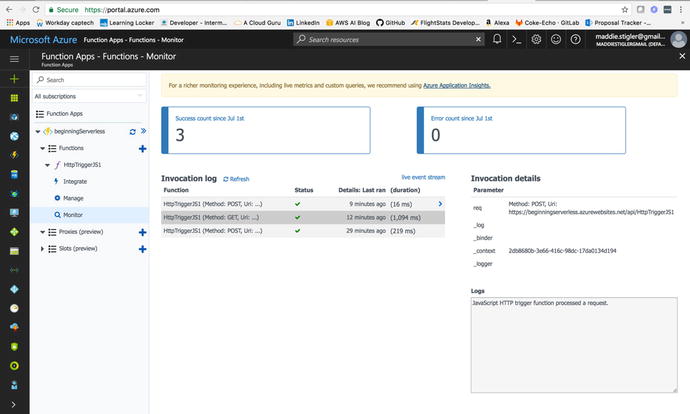Toggle the hamburger menu in left sidebar

pos(14,58)
